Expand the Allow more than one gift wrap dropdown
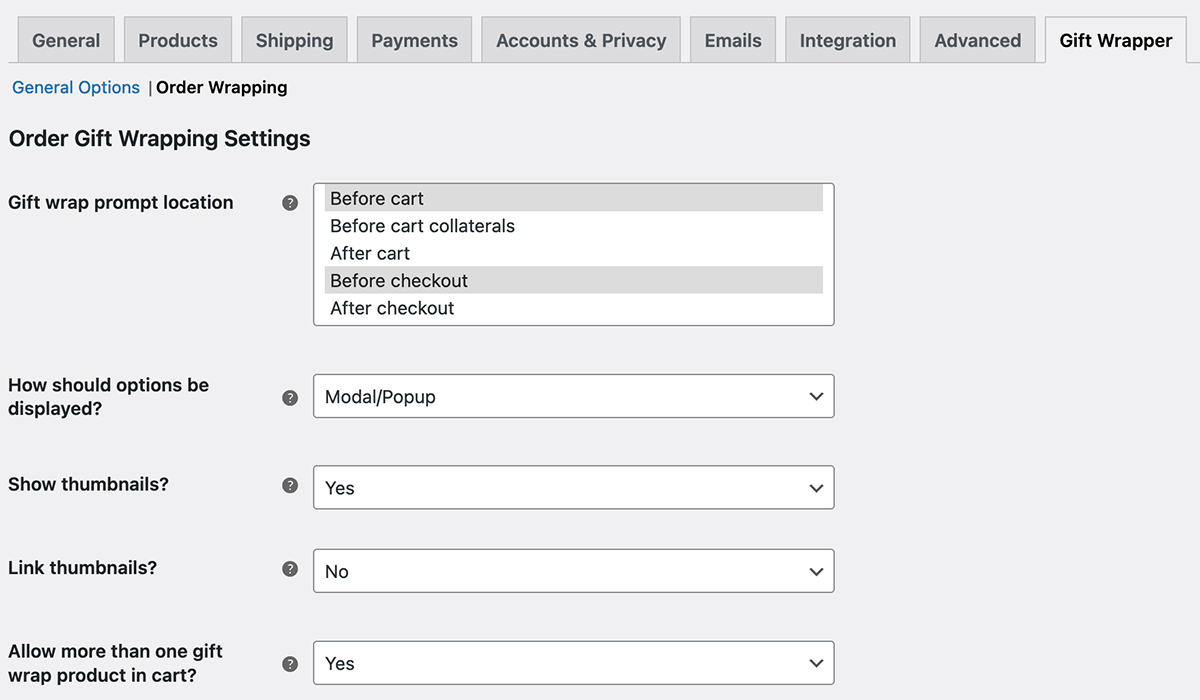Screen dimensions: 1200x700 point(573,664)
